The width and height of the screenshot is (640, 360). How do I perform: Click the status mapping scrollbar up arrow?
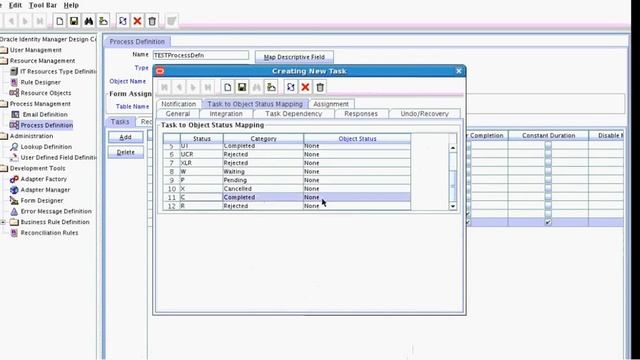click(453, 148)
